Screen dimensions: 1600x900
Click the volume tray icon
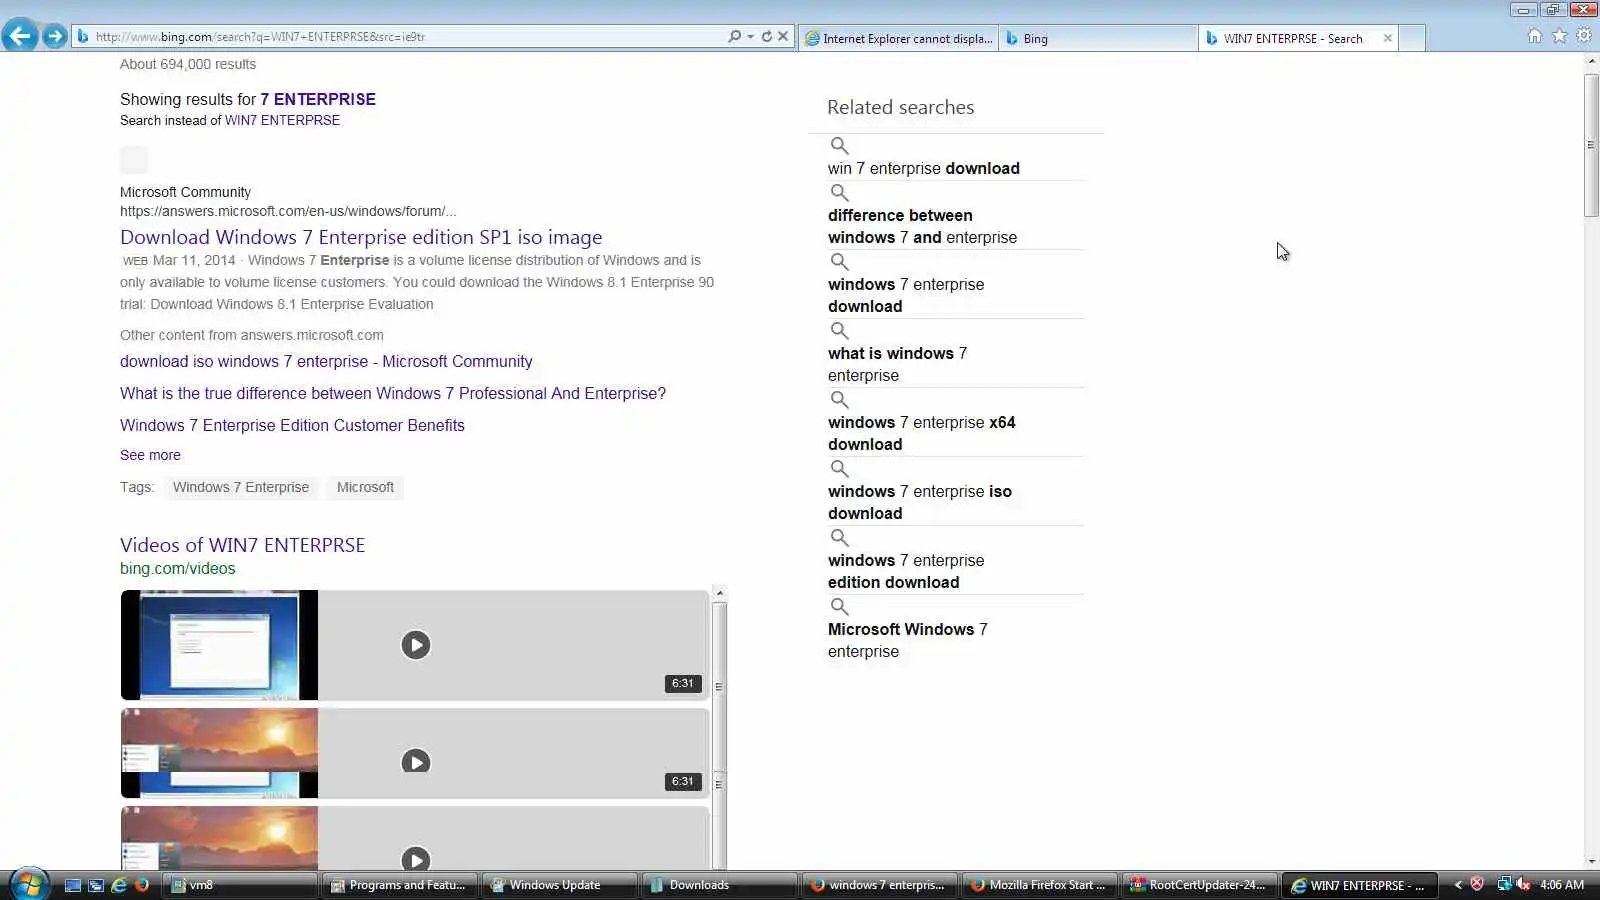1524,884
